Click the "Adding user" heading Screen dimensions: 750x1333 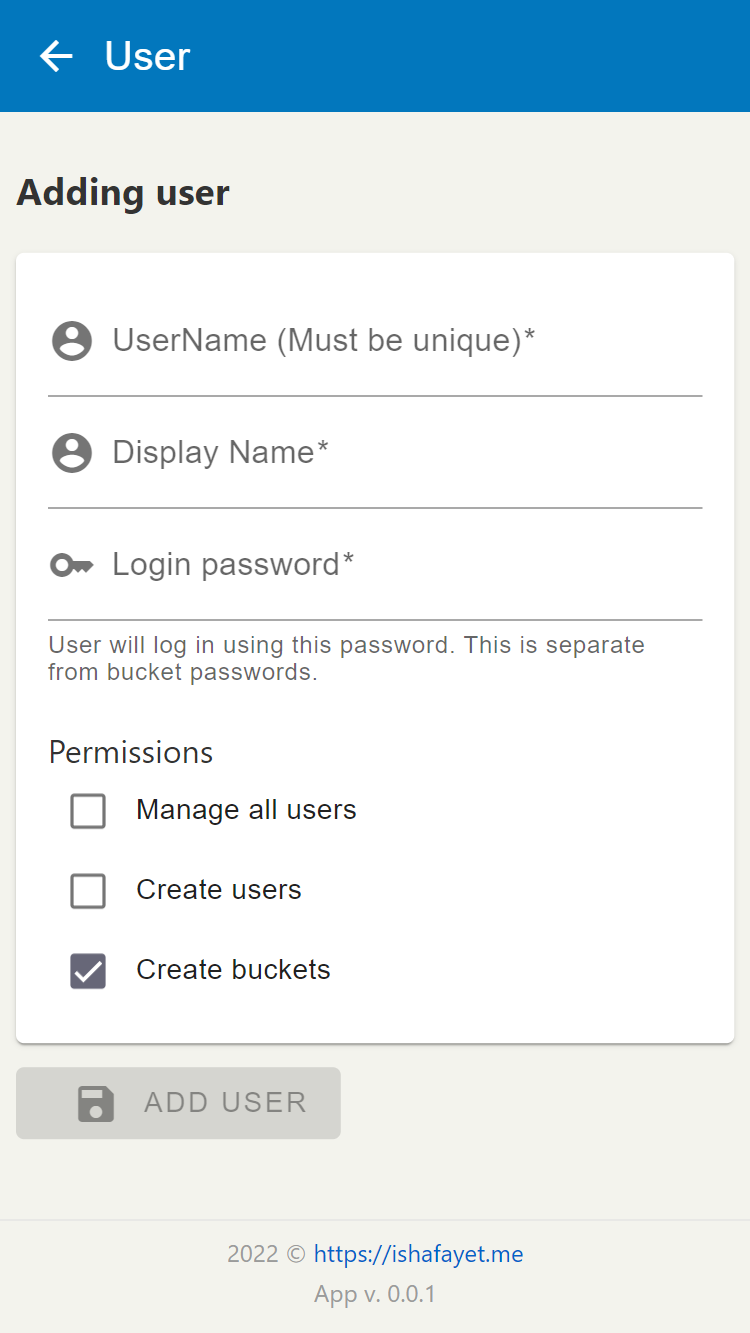click(123, 192)
